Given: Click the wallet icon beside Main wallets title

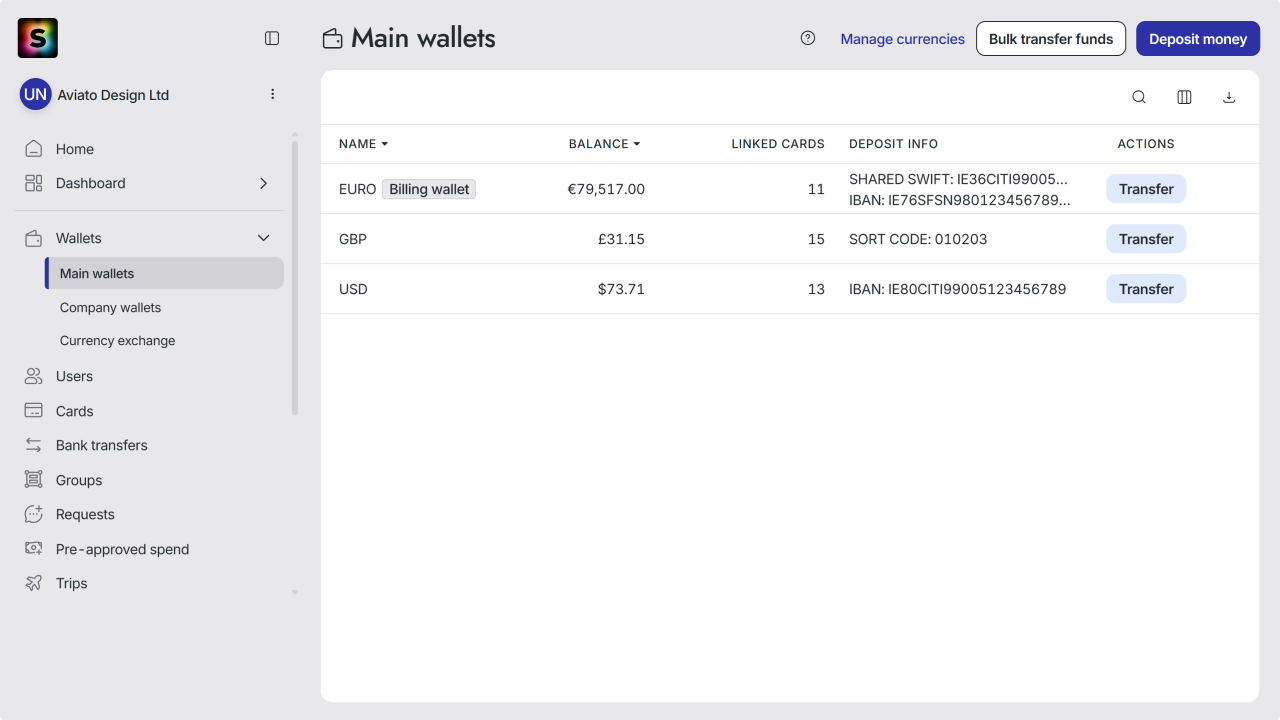Looking at the screenshot, I should [x=333, y=39].
